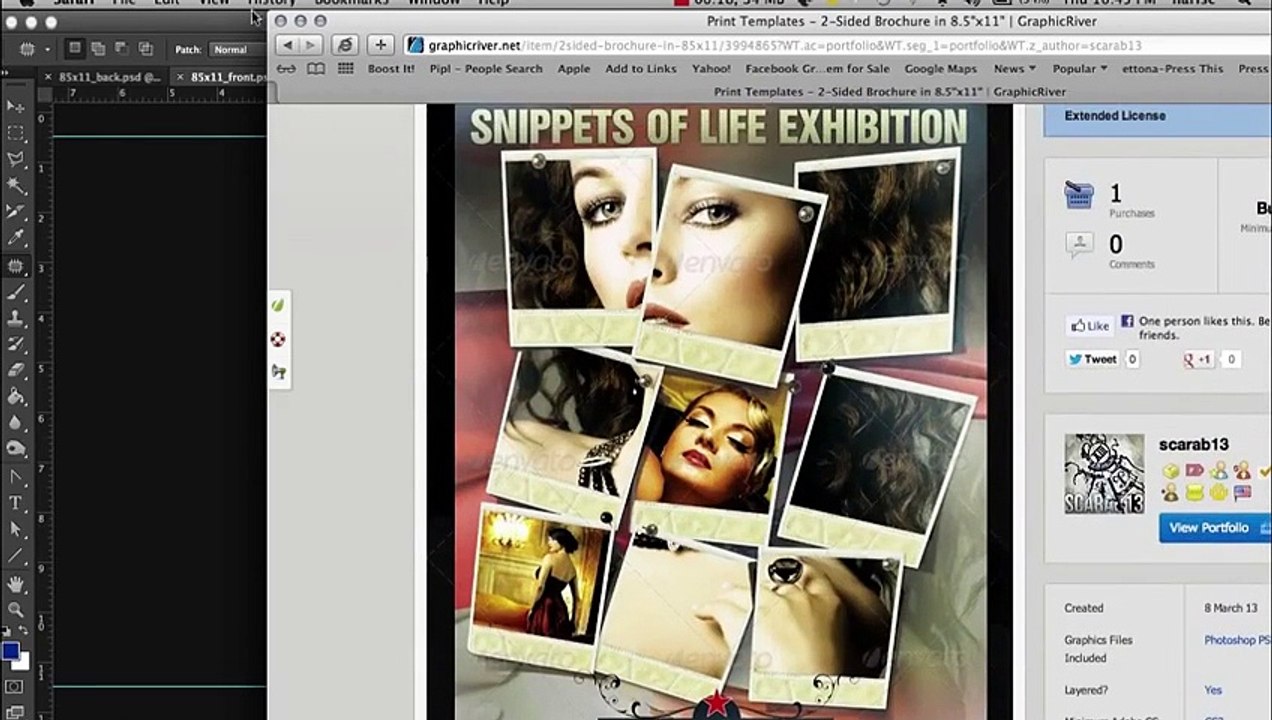1272x720 pixels.
Task: Show the Reading List glasses icon
Action: [x=287, y=69]
